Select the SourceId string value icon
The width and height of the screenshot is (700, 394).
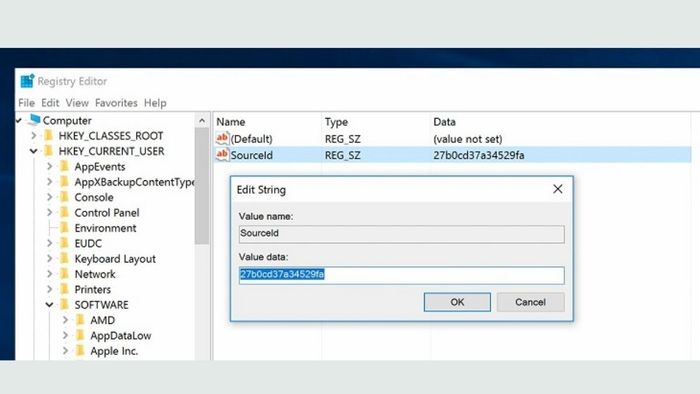pyautogui.click(x=222, y=154)
